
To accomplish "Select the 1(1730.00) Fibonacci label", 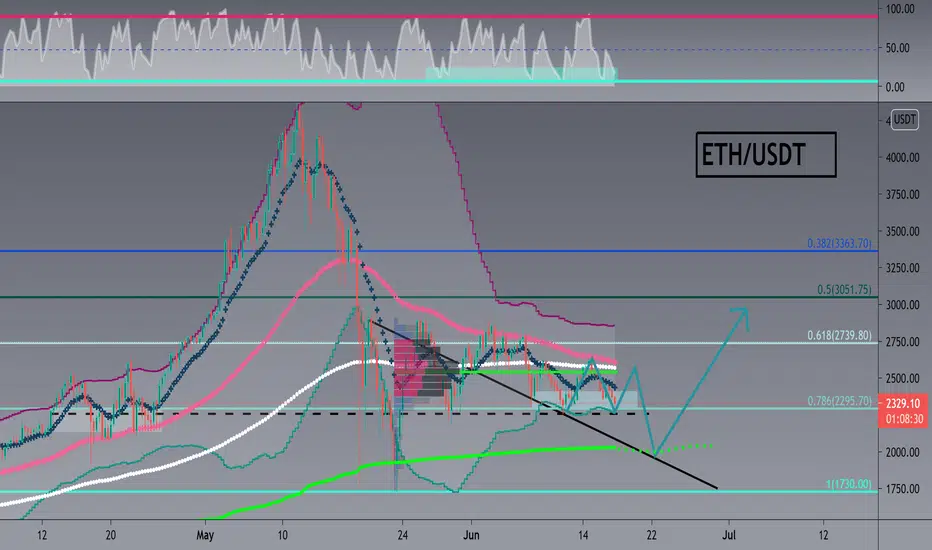I will [849, 484].
